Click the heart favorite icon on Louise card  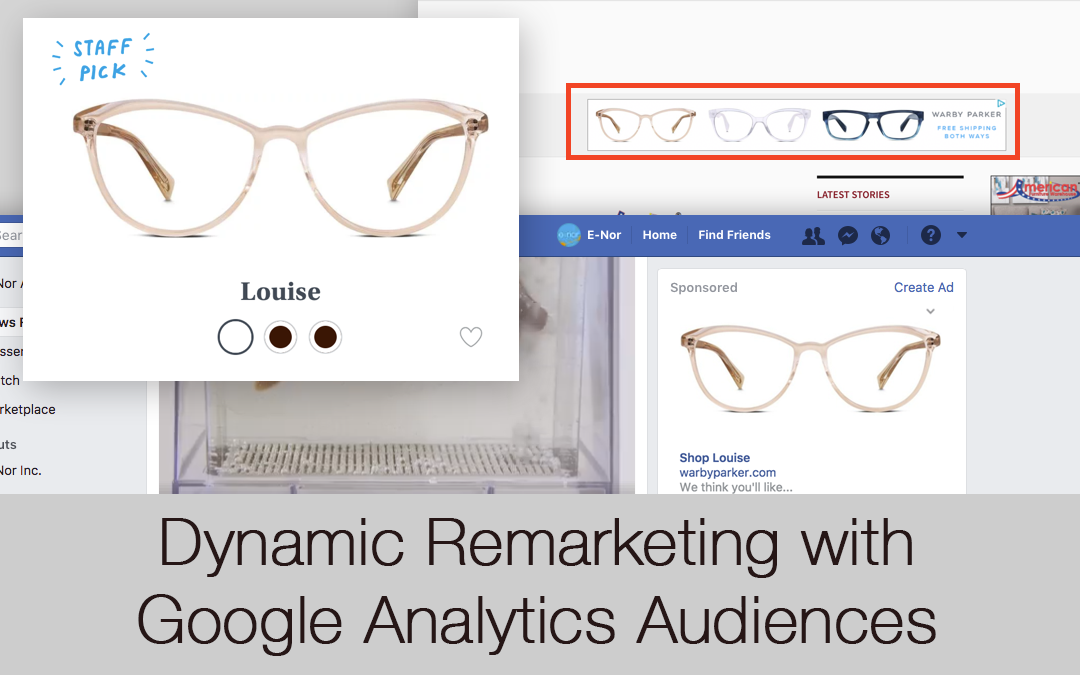[x=471, y=337]
